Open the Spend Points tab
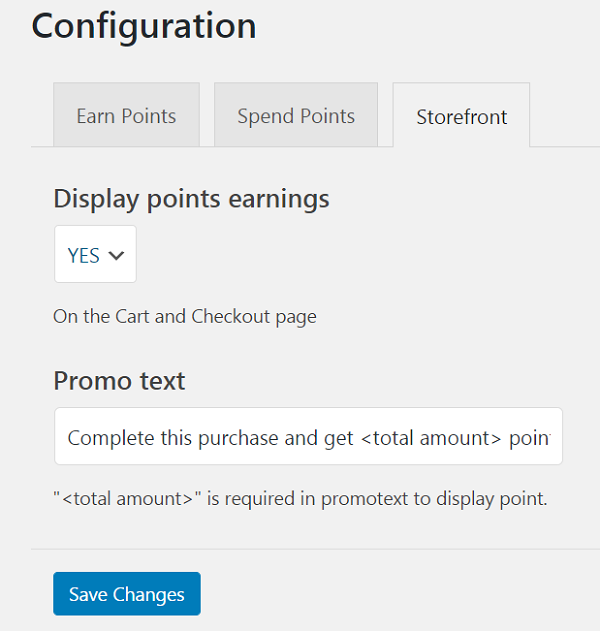The height and width of the screenshot is (631, 600). 296,116
